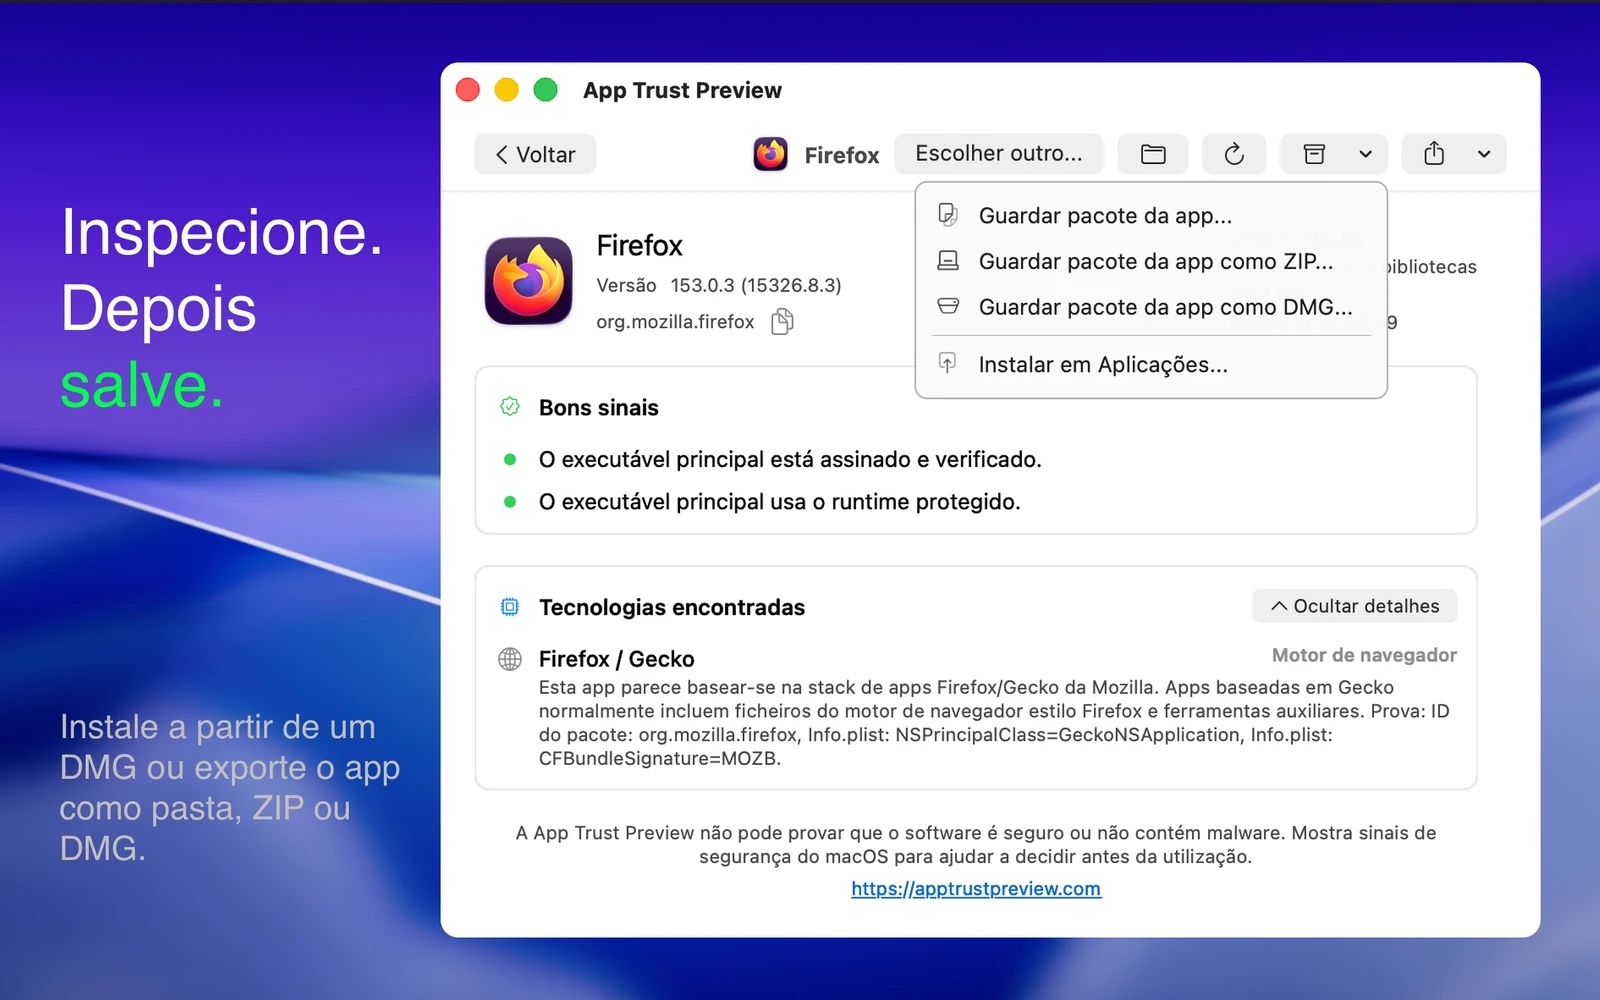Click the App Trust Preview window title
This screenshot has width=1600, height=1000.
pyautogui.click(x=682, y=90)
